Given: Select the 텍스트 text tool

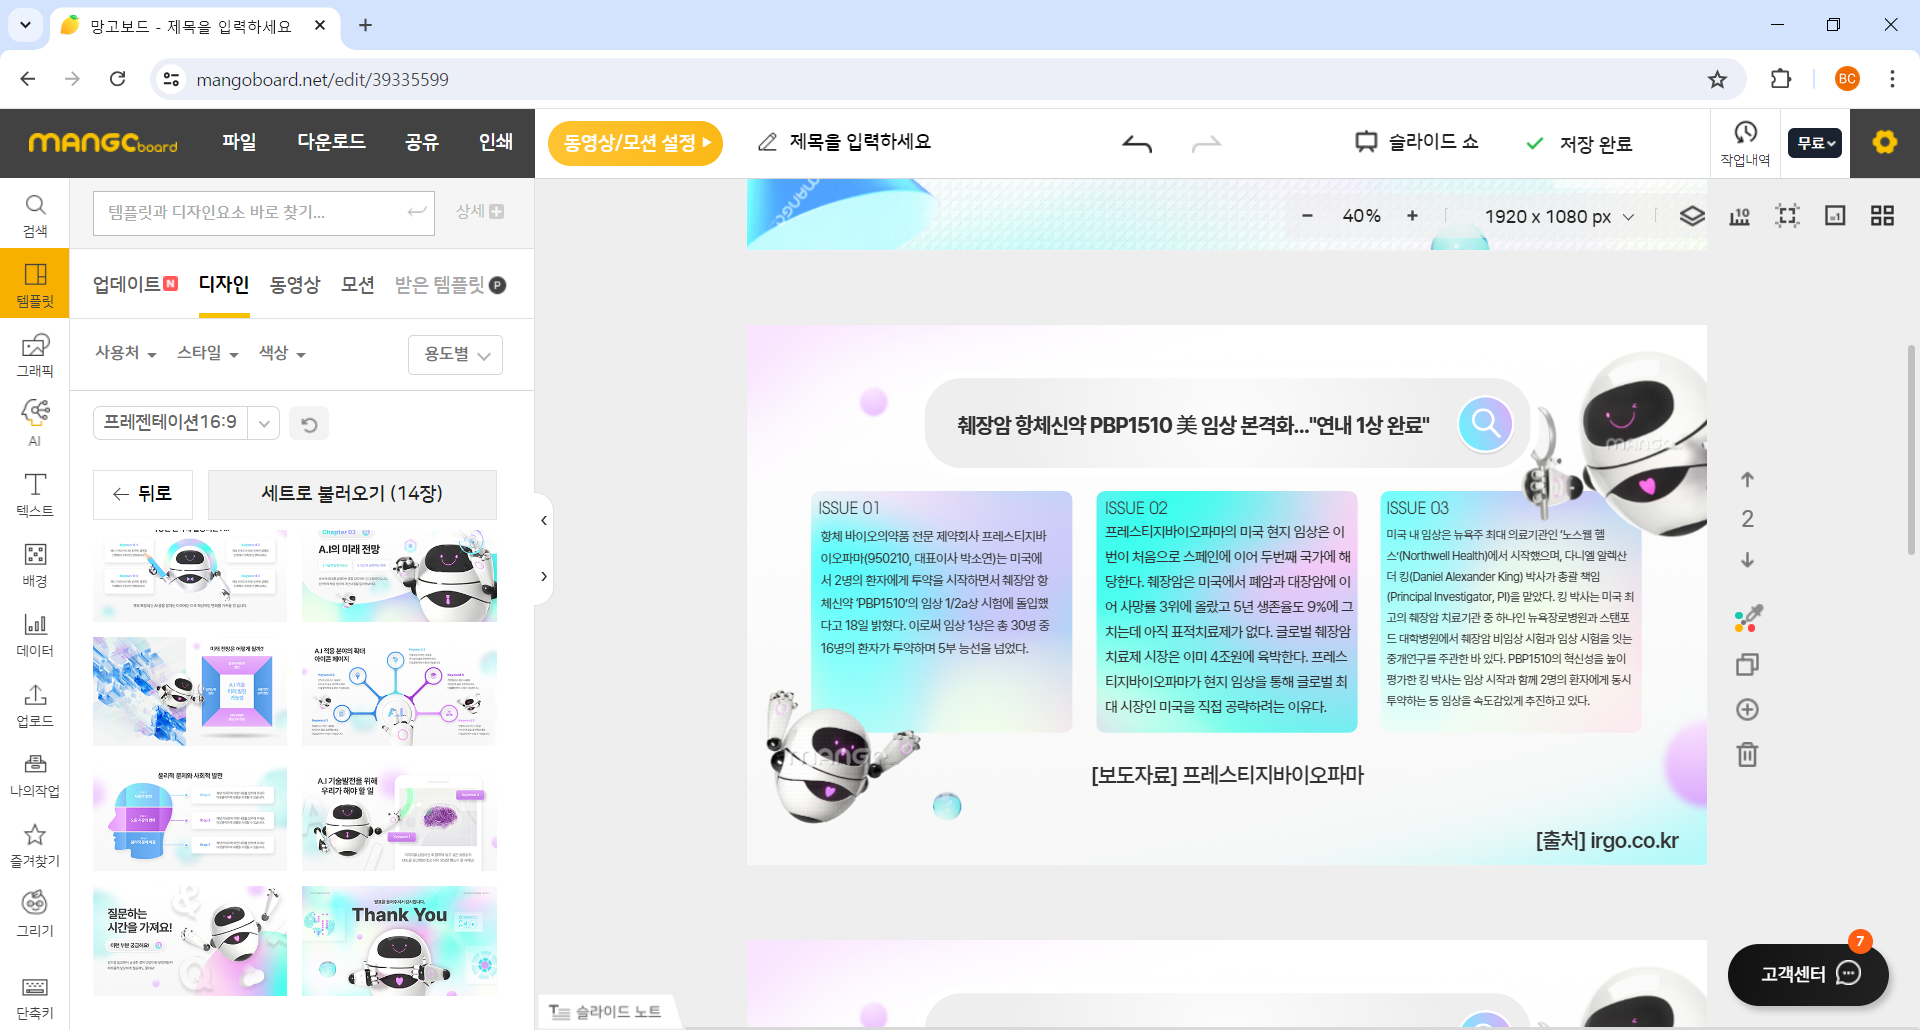Looking at the screenshot, I should pyautogui.click(x=35, y=494).
